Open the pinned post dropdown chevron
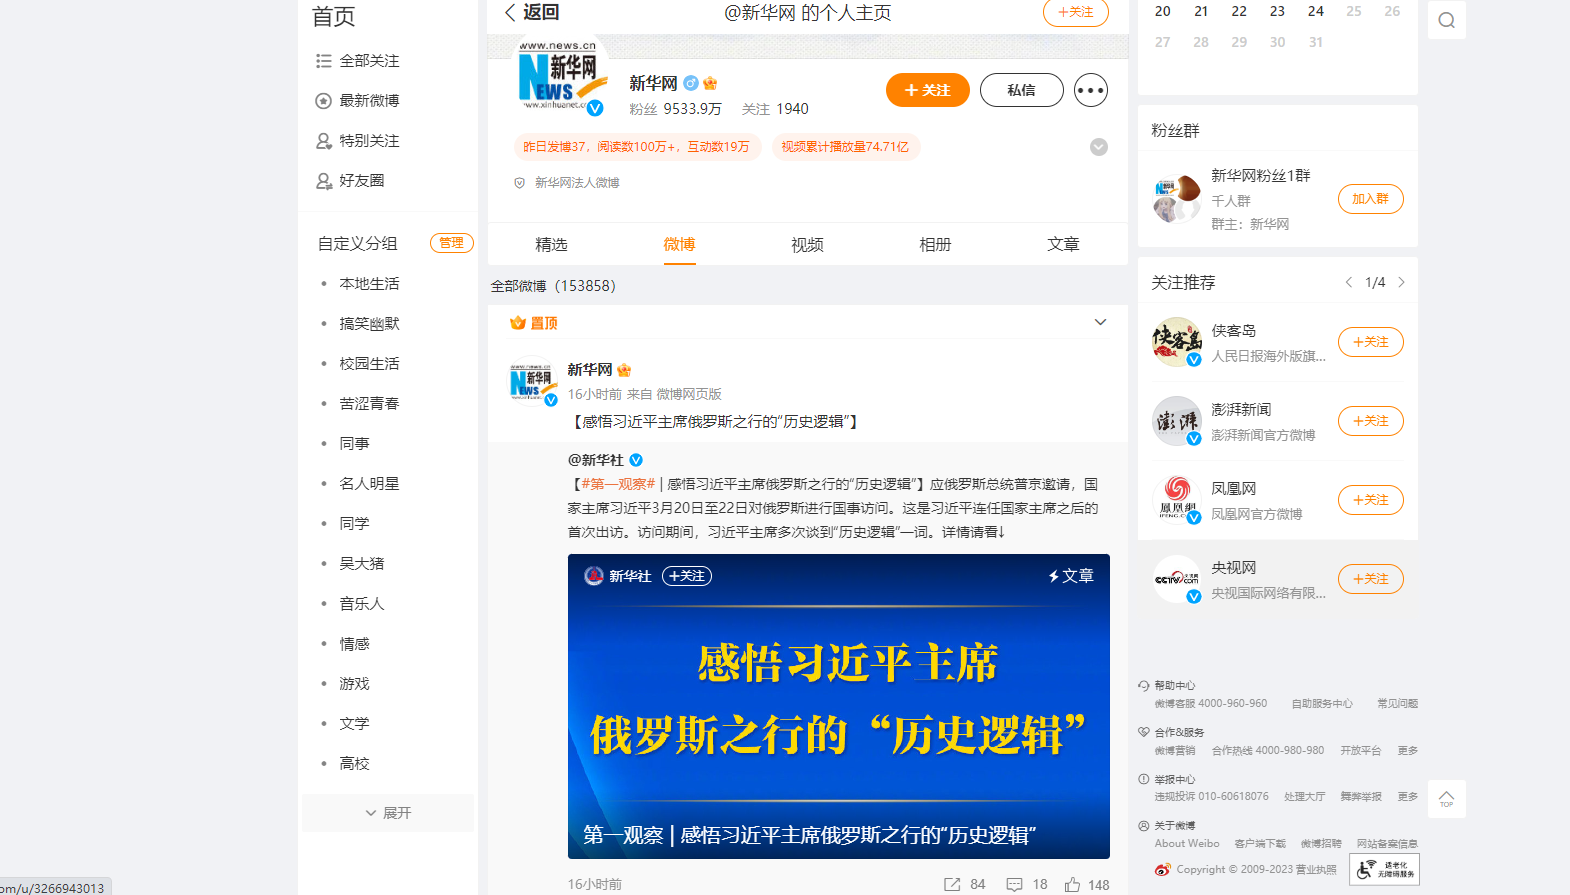The height and width of the screenshot is (895, 1570). pyautogui.click(x=1100, y=322)
